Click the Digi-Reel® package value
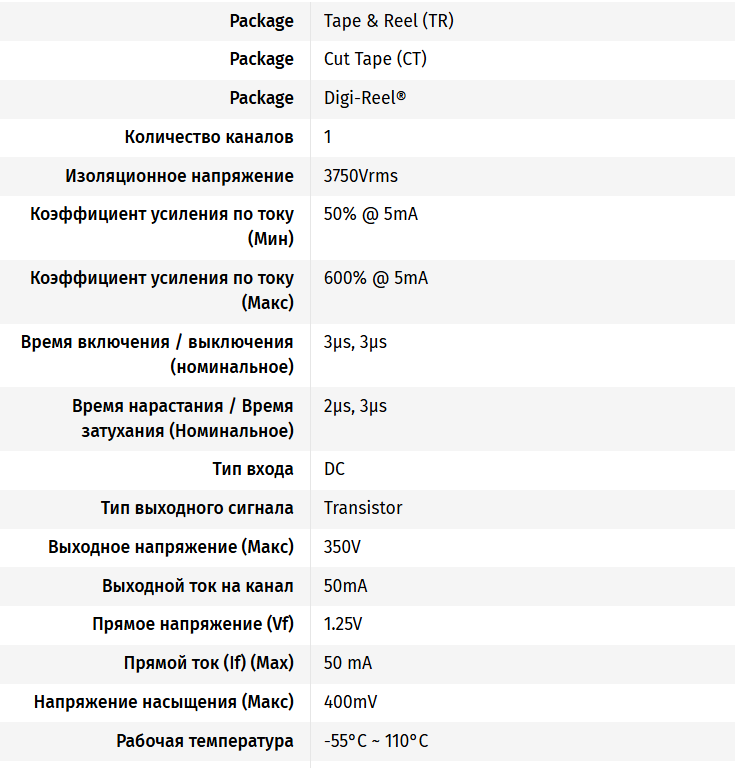Screen dimensions: 735x768 (x=365, y=98)
